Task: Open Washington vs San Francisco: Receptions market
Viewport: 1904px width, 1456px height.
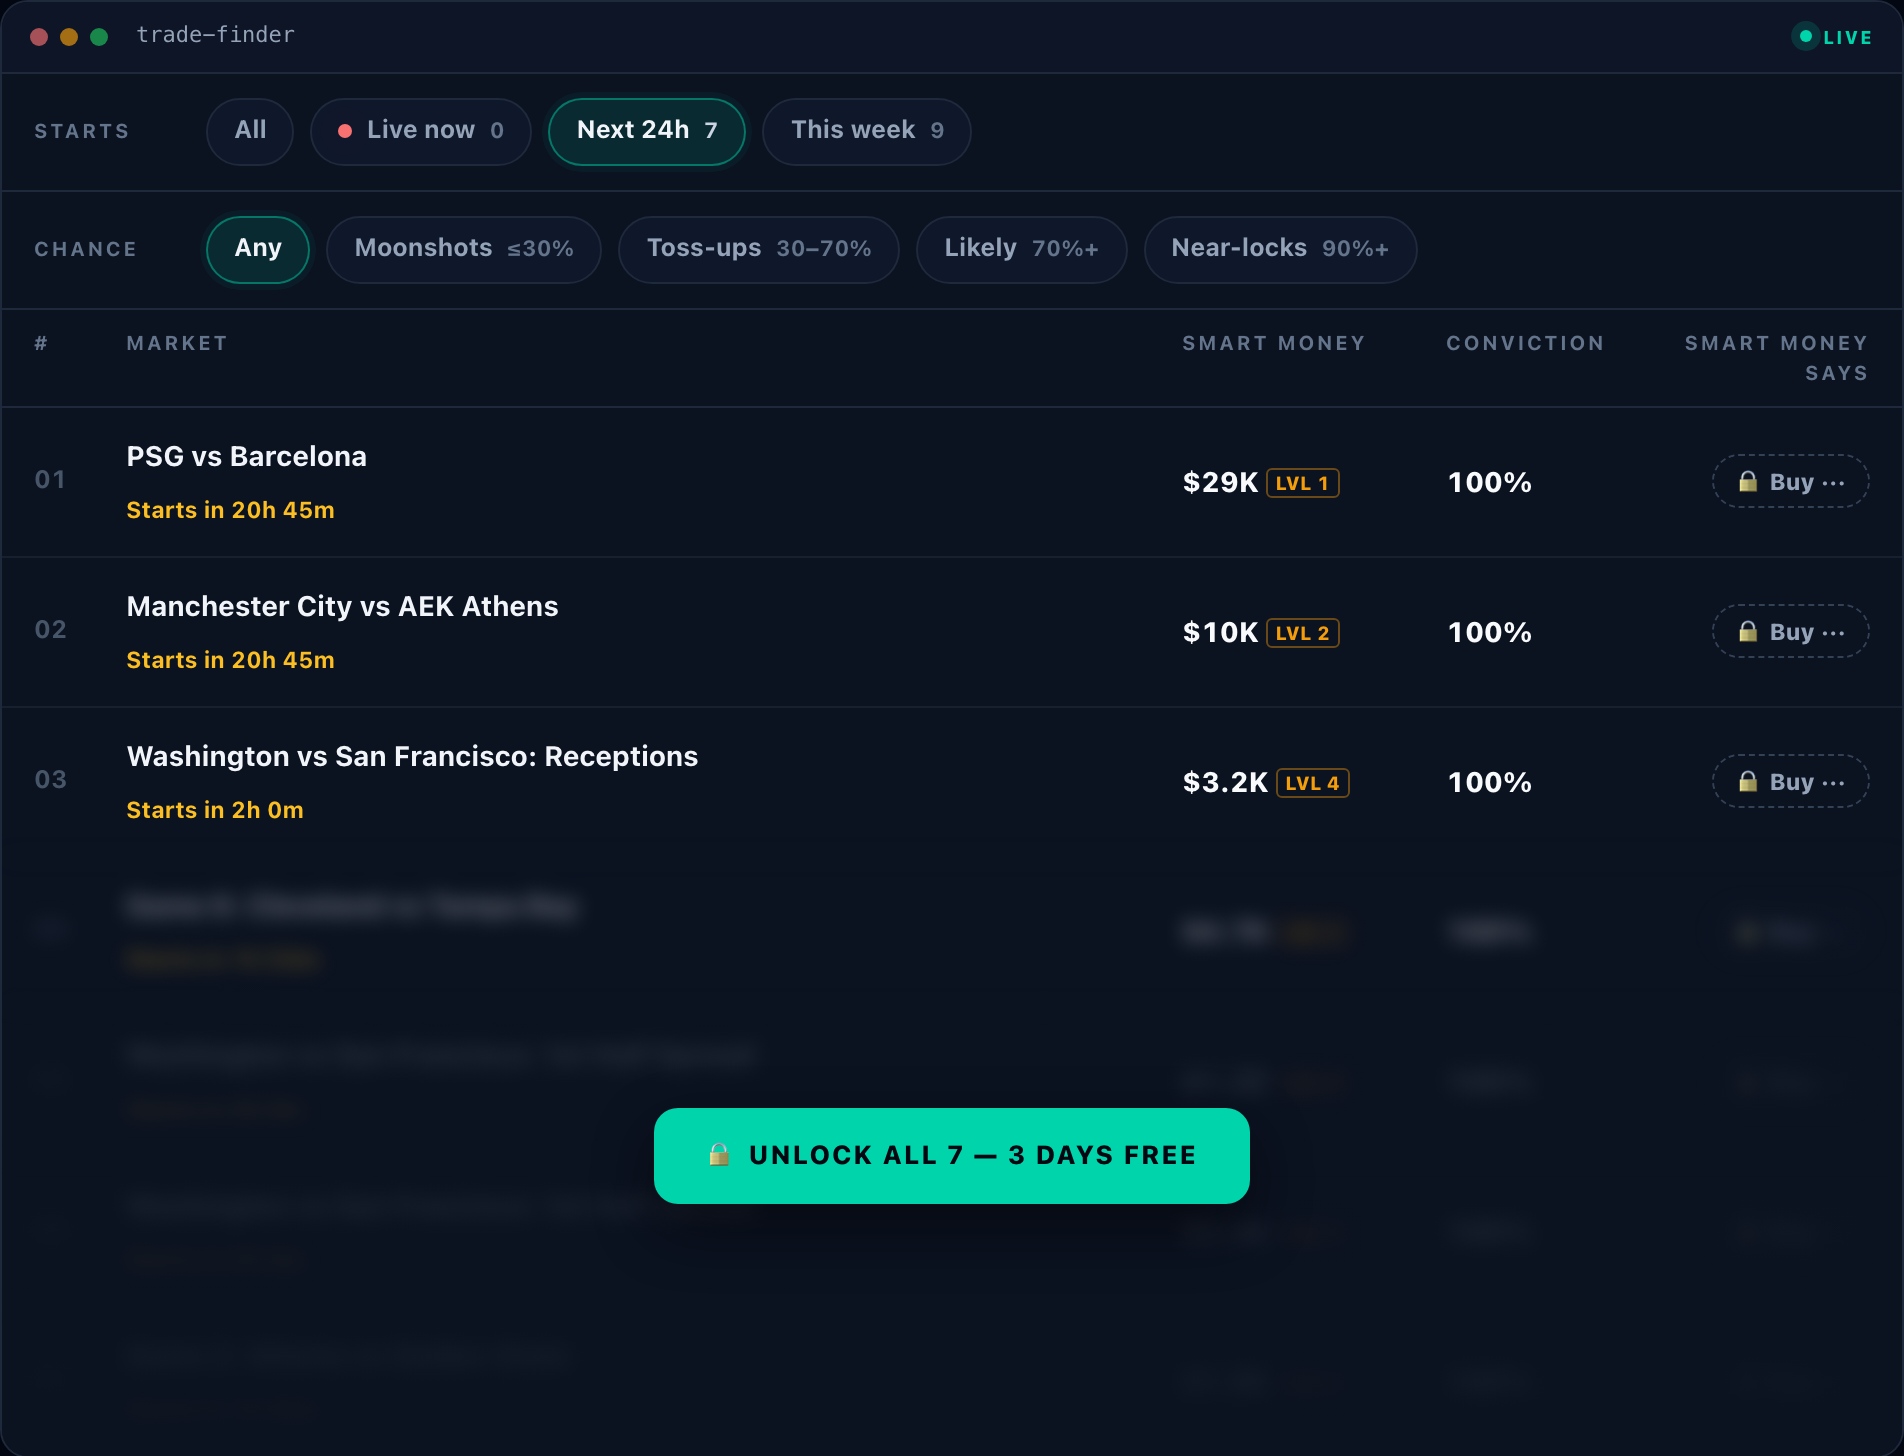Action: [x=413, y=757]
